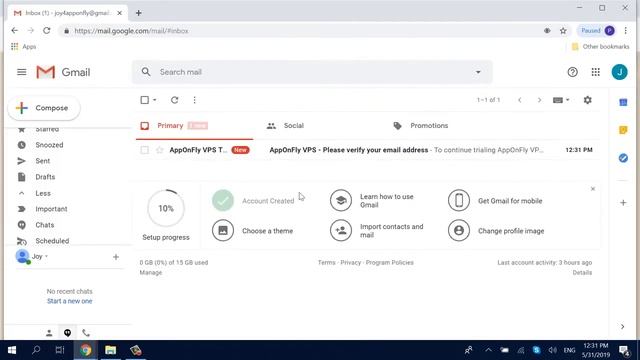Open the Hangouts conversations icon
Screen dimensions: 640x360
tap(67, 333)
